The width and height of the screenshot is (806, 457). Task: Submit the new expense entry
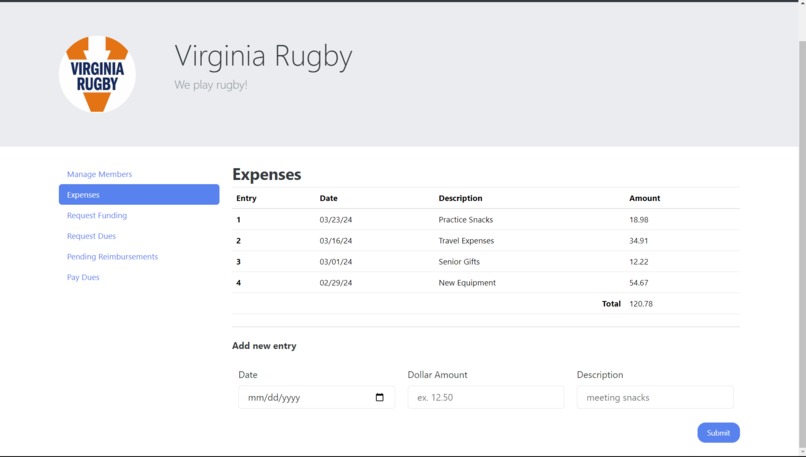pos(718,433)
